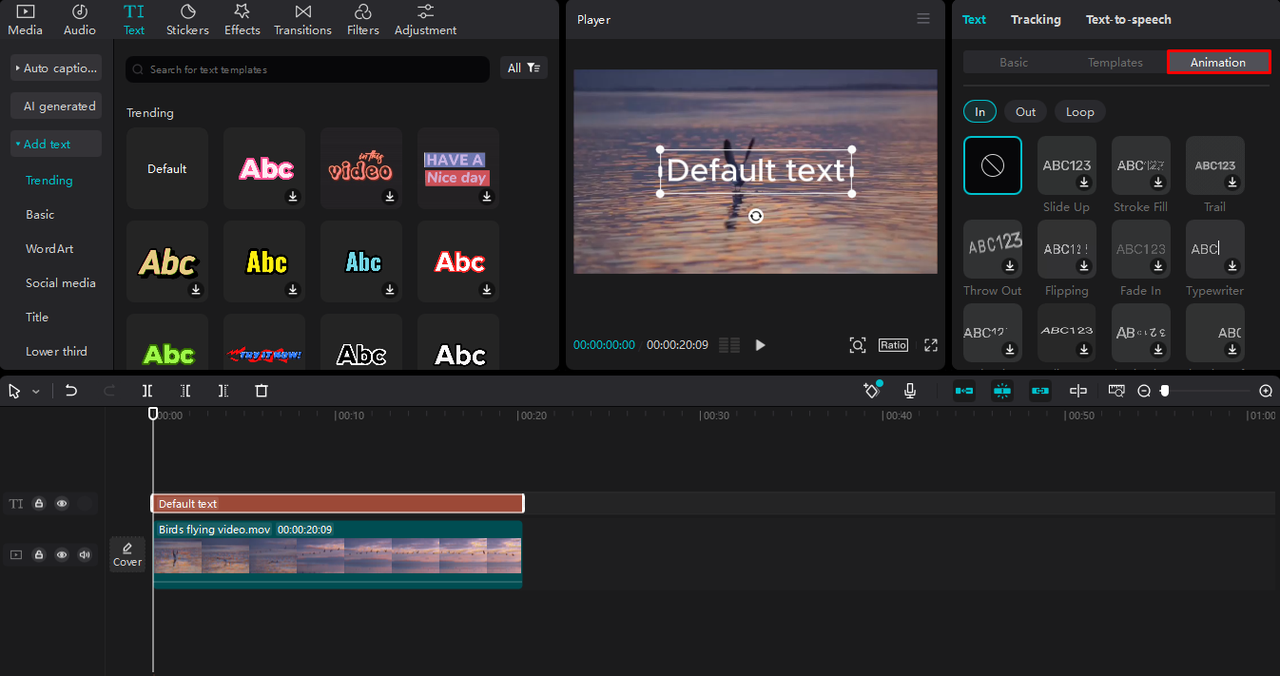The height and width of the screenshot is (676, 1280).
Task: Click the timeline zoom-in magnifier icon
Action: pos(1266,391)
